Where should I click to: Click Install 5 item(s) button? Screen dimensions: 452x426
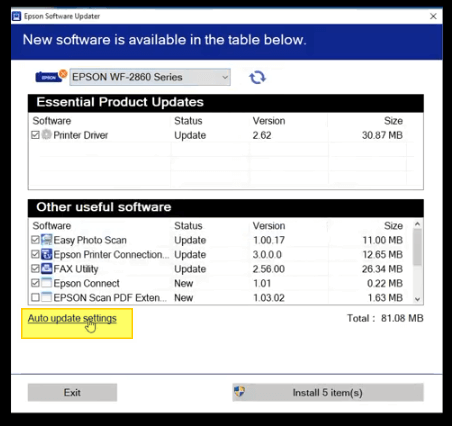point(328,392)
